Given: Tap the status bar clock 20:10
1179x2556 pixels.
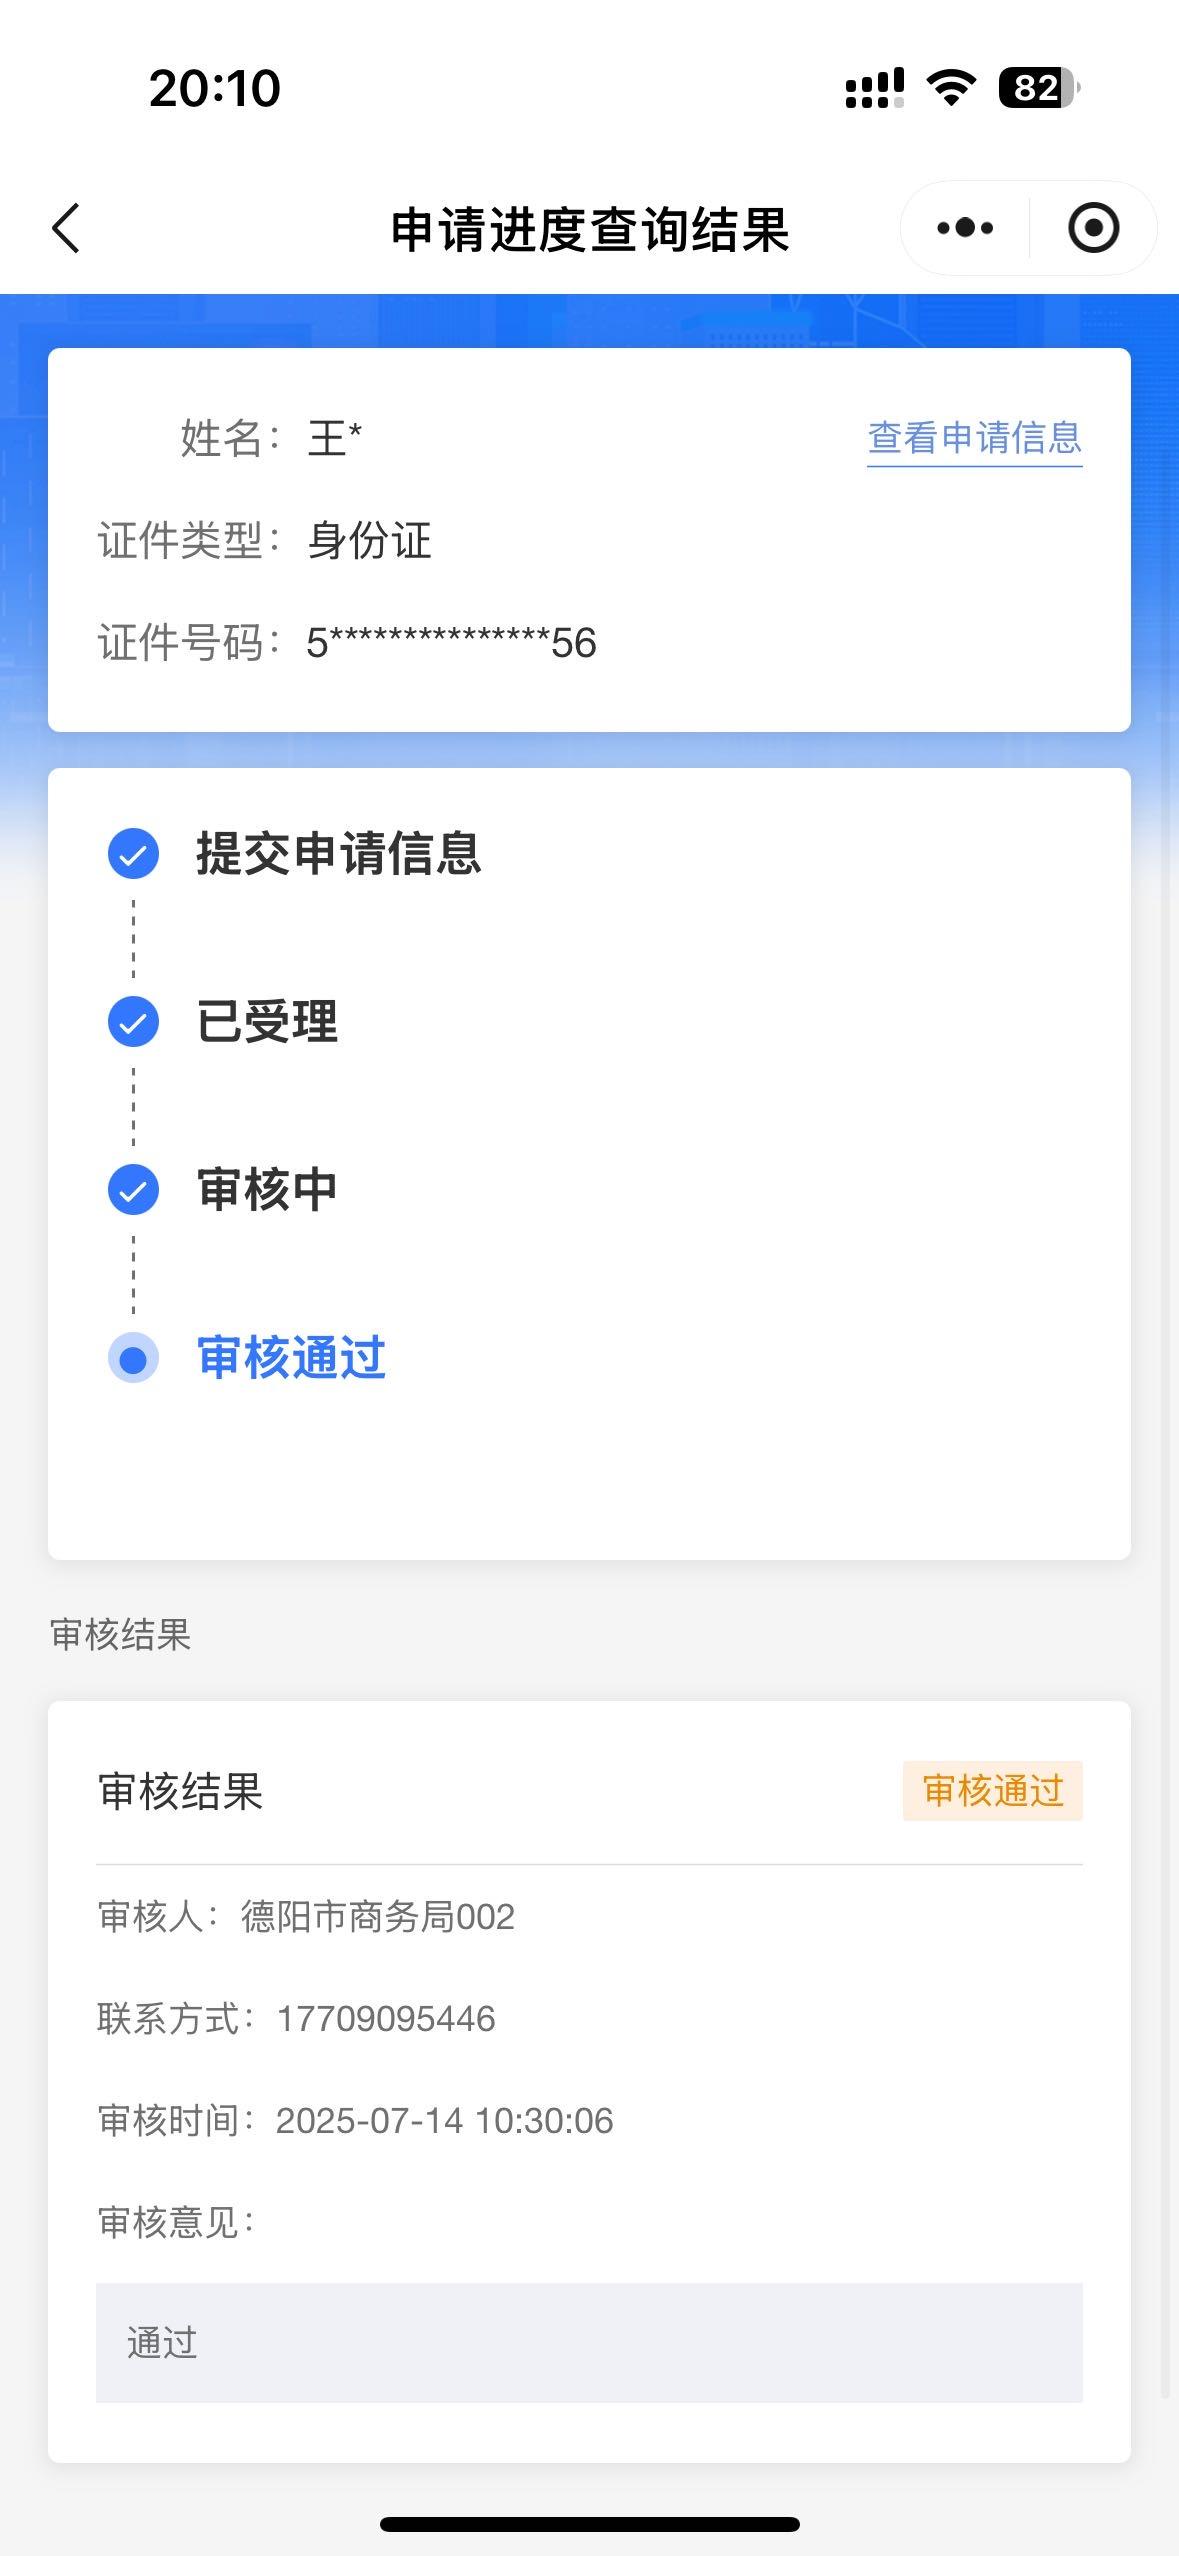Looking at the screenshot, I should pos(215,88).
